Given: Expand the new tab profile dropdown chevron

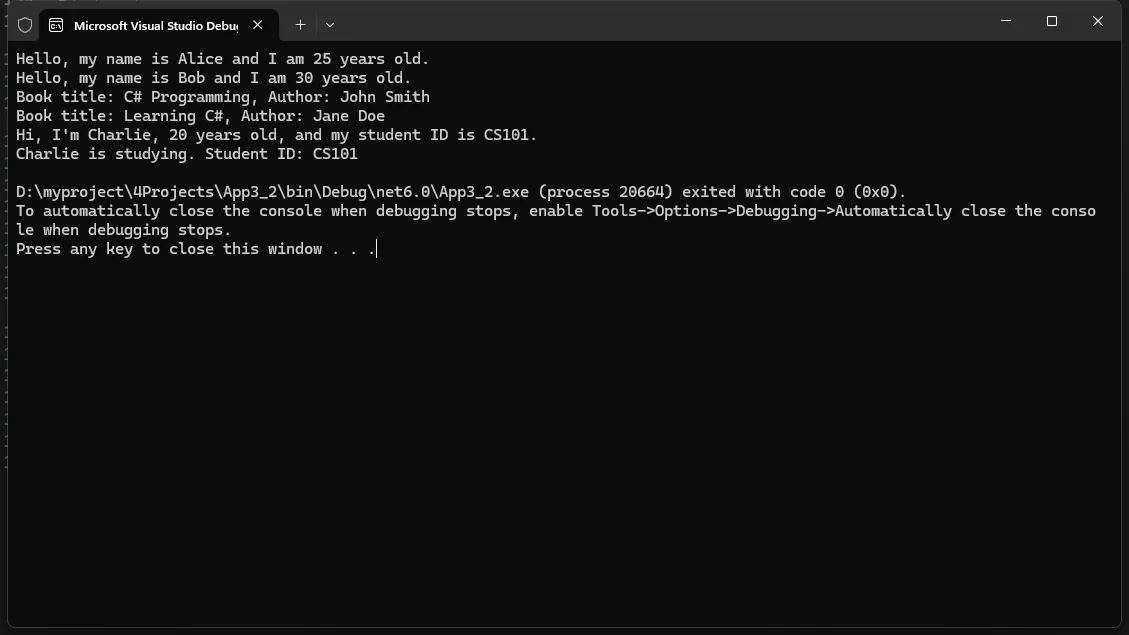Looking at the screenshot, I should (x=330, y=24).
